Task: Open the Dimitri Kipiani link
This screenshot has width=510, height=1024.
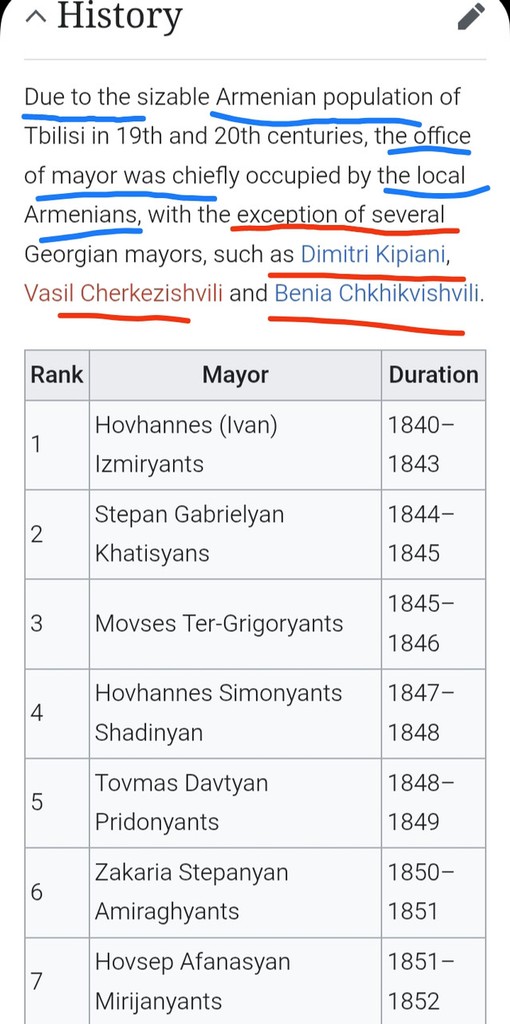Action: click(372, 254)
